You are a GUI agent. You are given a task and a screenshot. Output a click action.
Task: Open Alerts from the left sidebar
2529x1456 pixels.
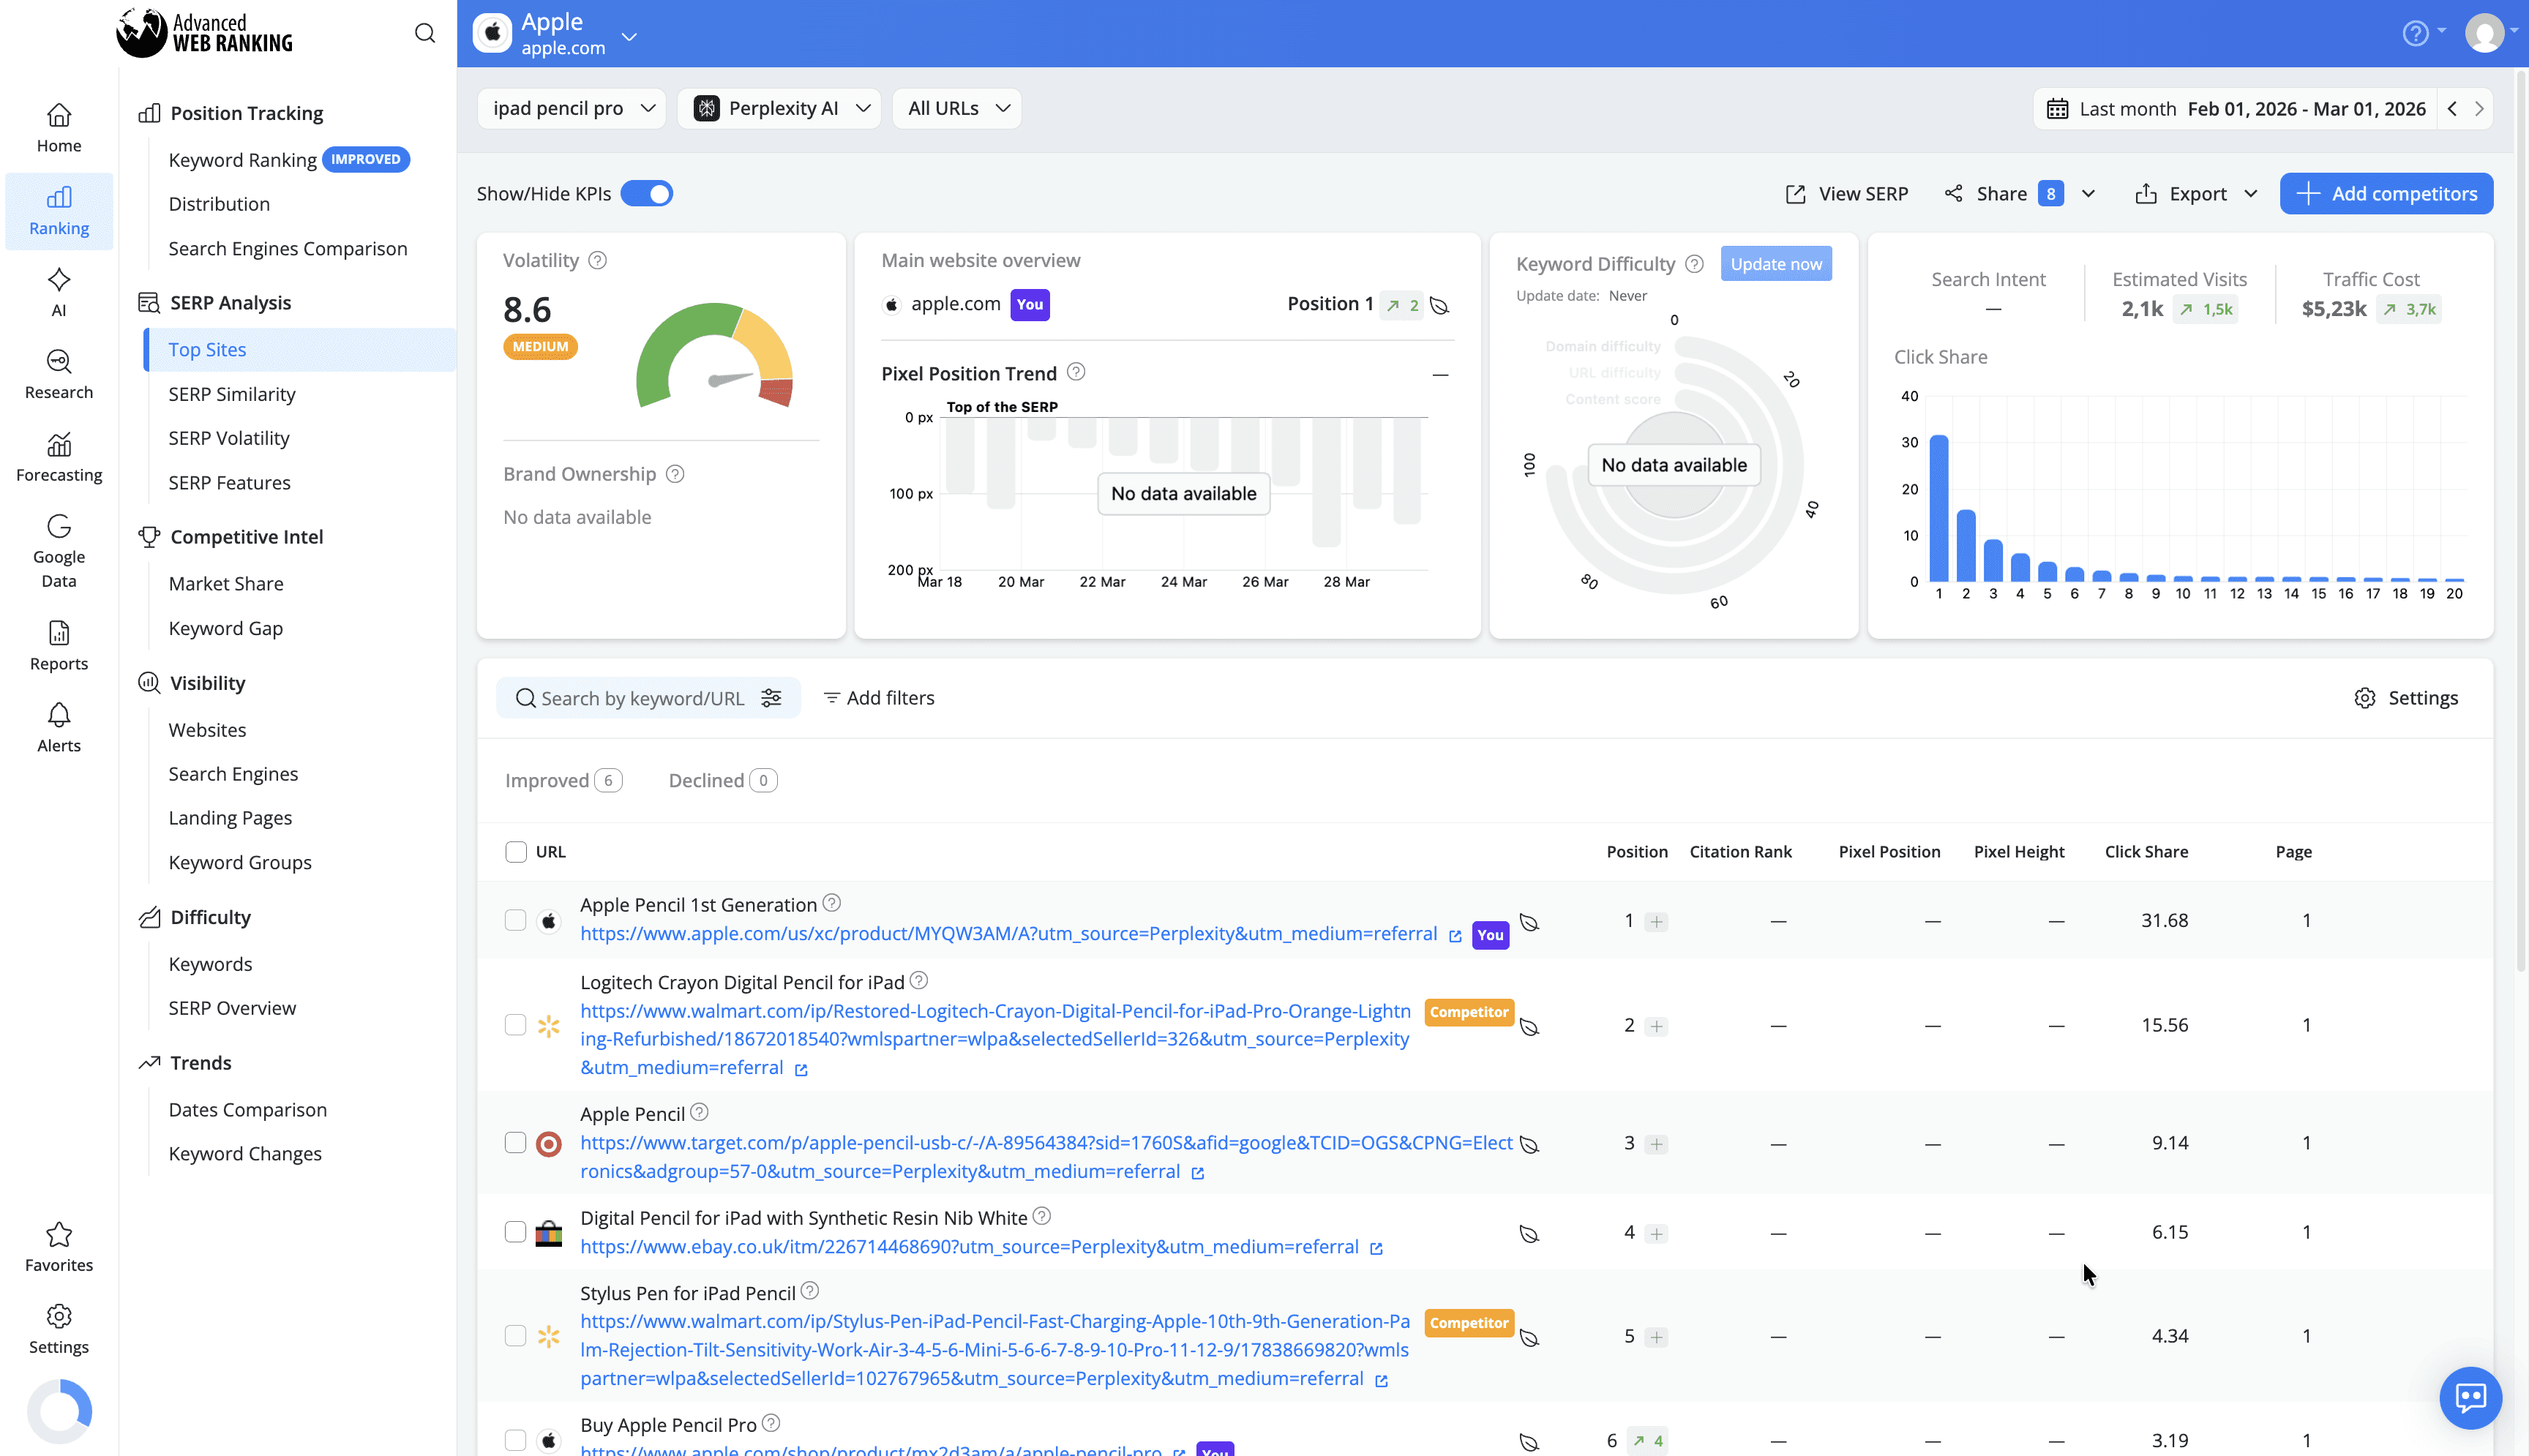click(58, 726)
